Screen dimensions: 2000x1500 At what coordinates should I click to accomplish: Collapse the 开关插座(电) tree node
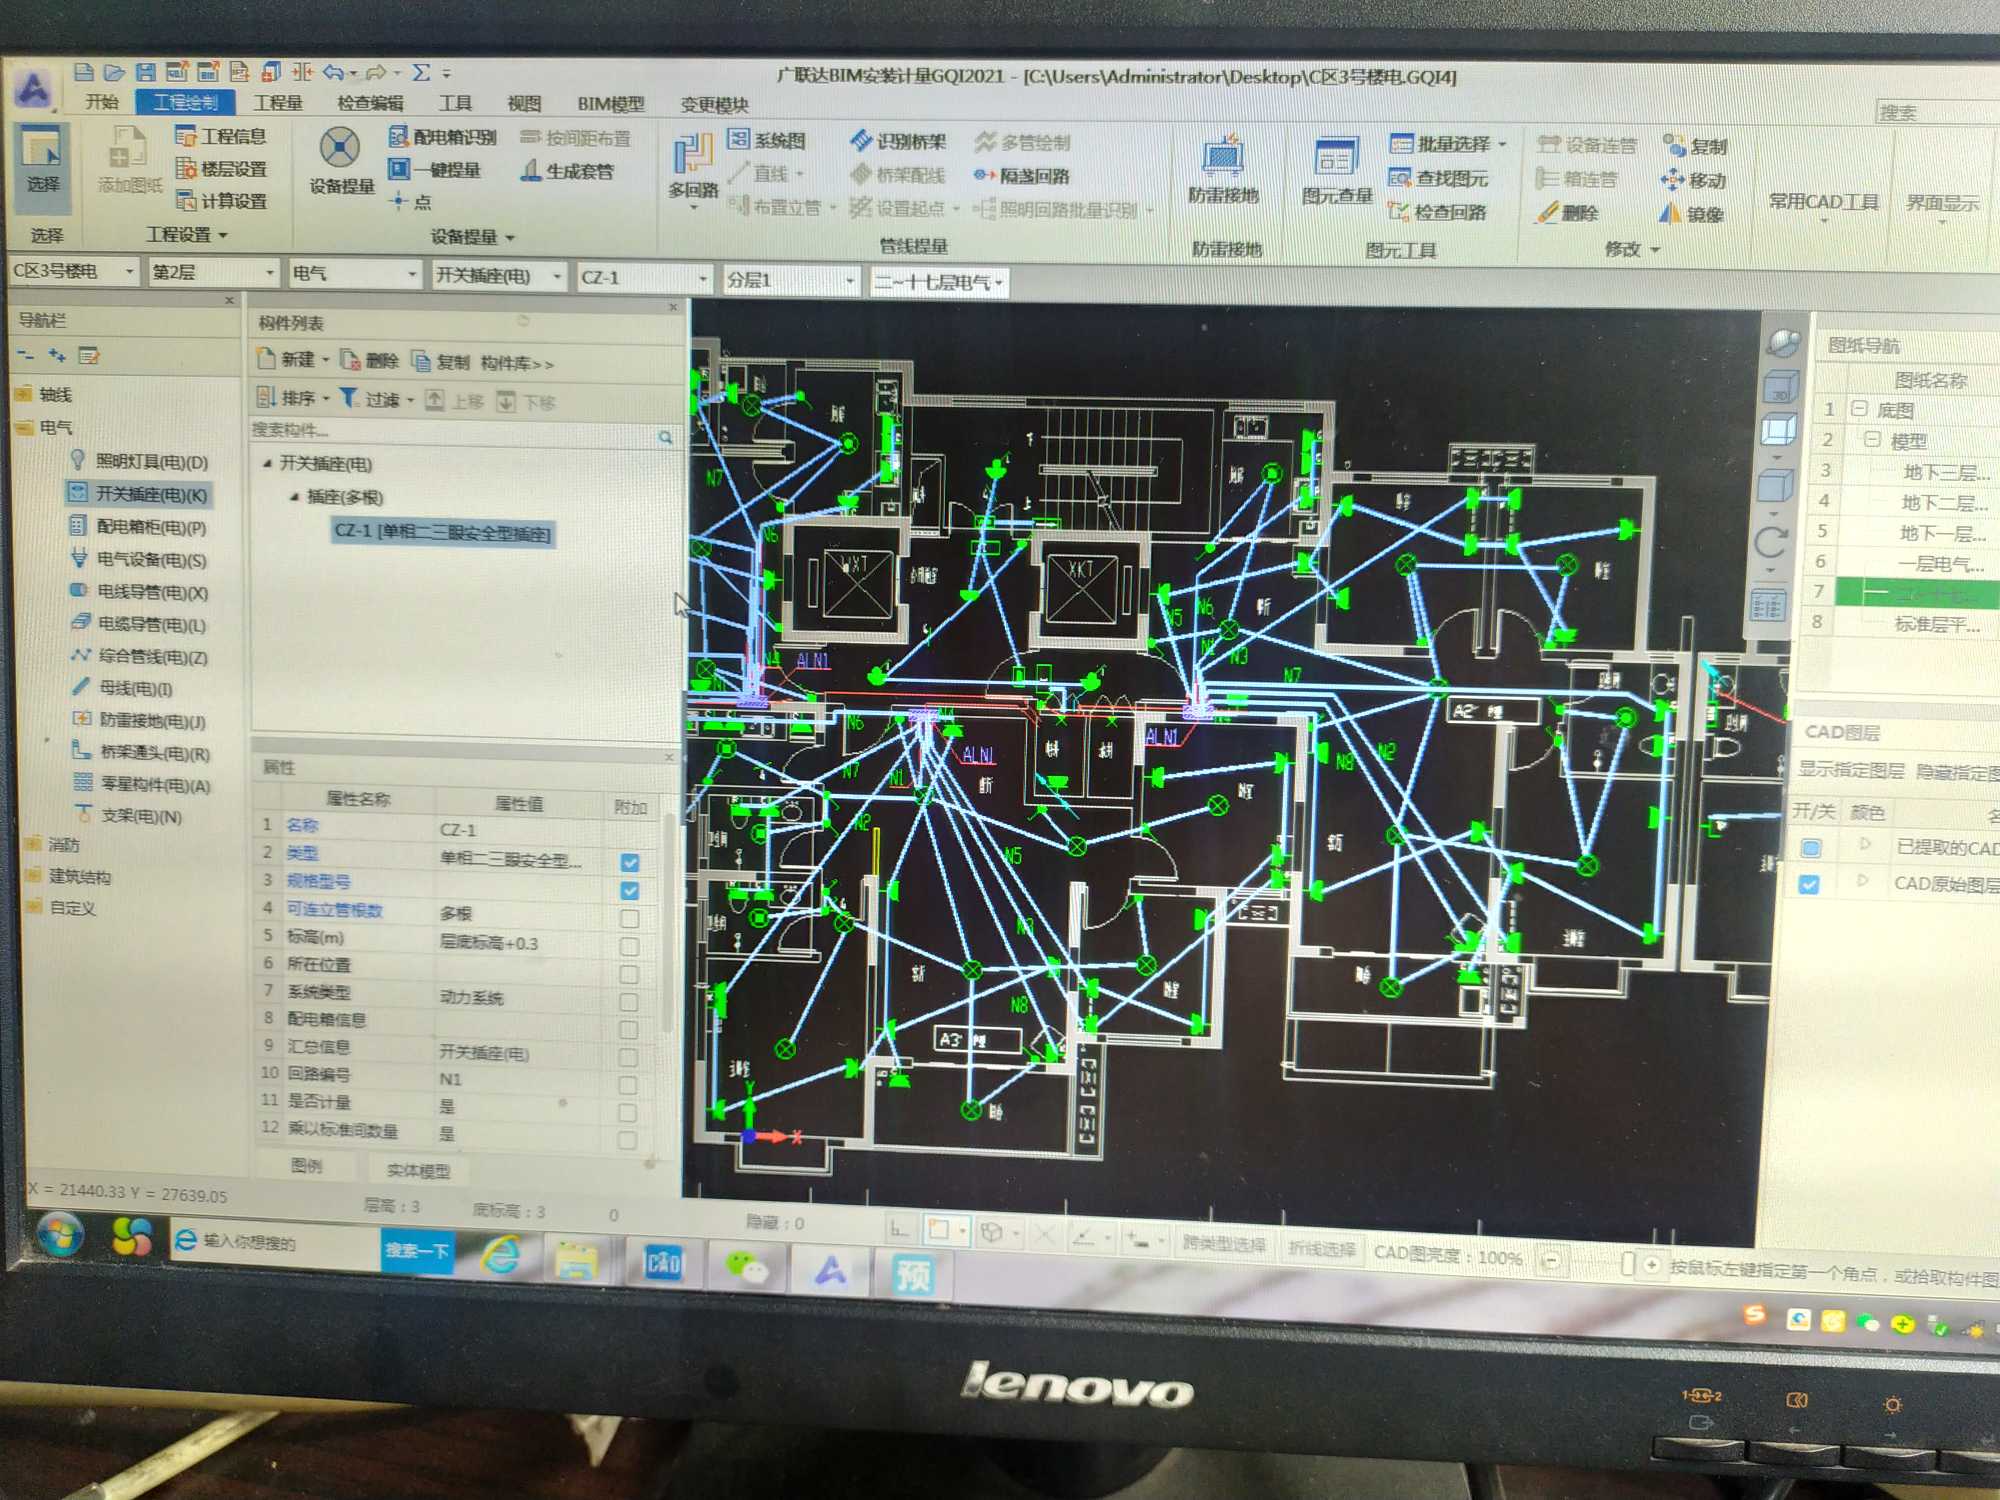click(x=267, y=463)
